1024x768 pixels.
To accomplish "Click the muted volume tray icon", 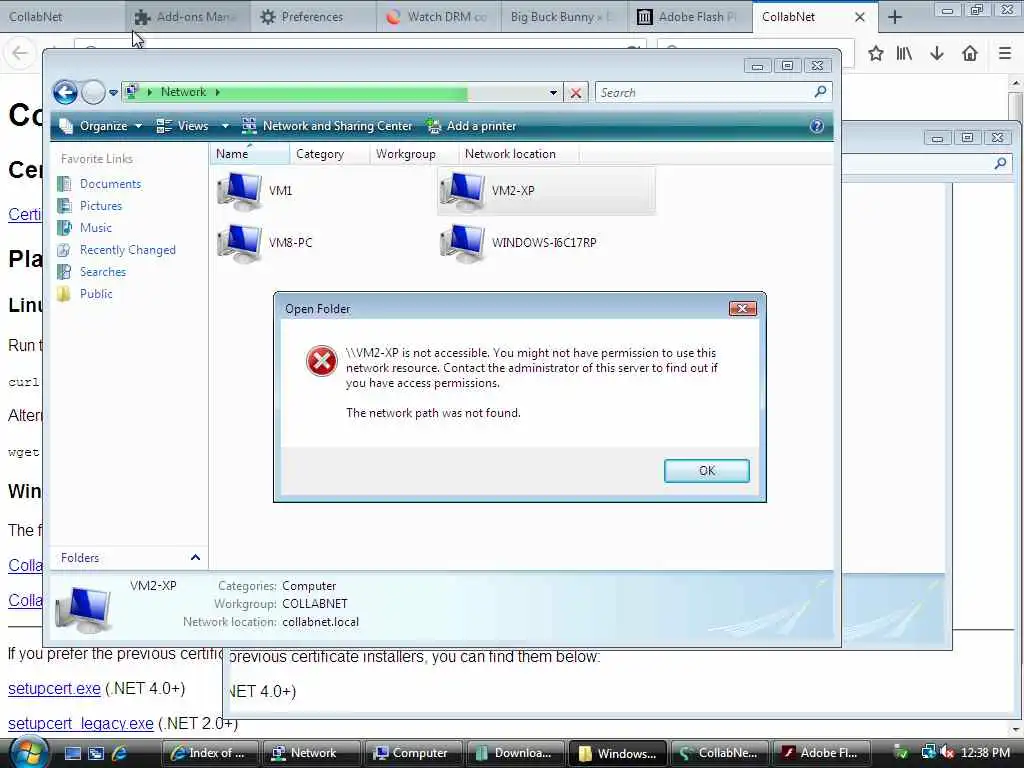I will pyautogui.click(x=947, y=753).
